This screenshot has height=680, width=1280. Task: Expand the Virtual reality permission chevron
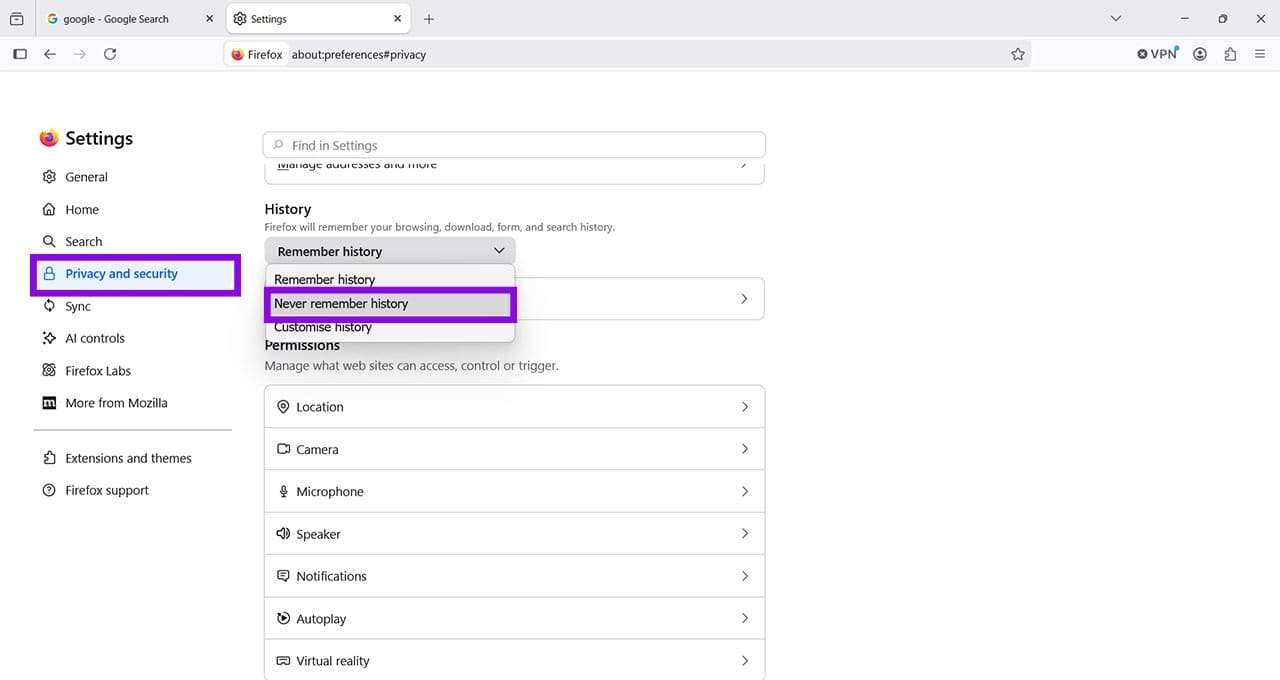pyautogui.click(x=745, y=661)
